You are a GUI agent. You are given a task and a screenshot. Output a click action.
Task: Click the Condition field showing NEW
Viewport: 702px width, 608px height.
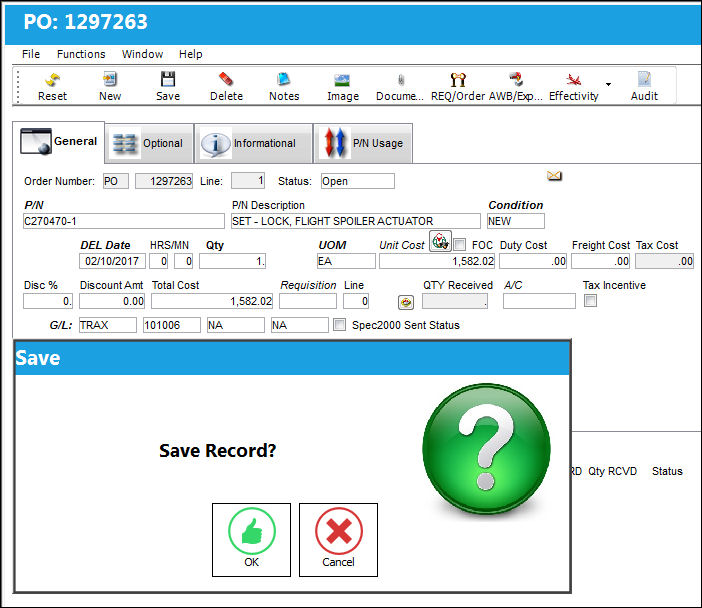[516, 221]
